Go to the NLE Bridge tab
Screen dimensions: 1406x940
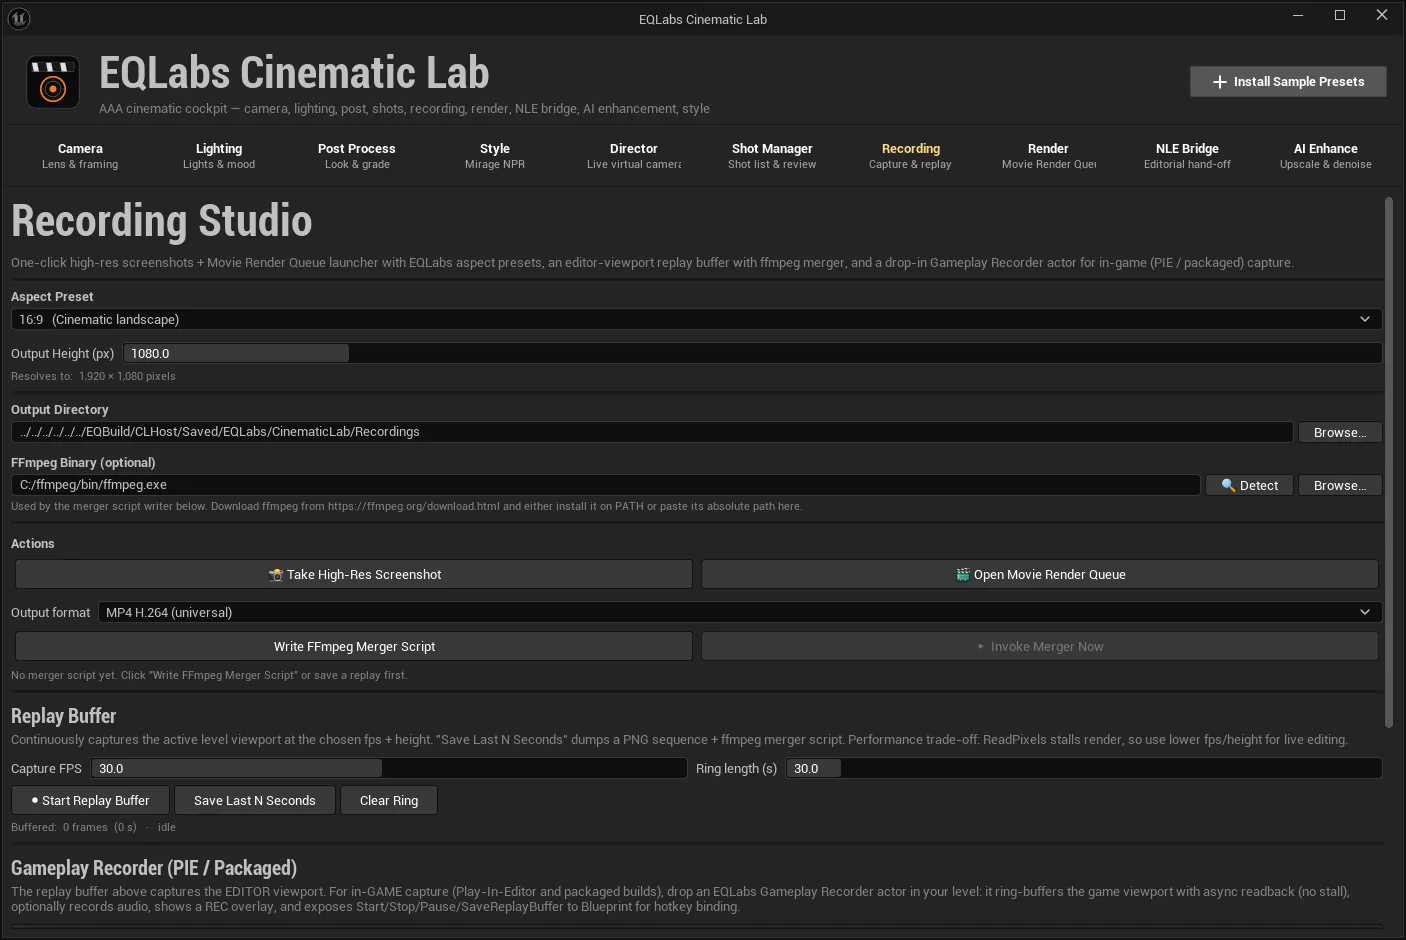tap(1187, 156)
